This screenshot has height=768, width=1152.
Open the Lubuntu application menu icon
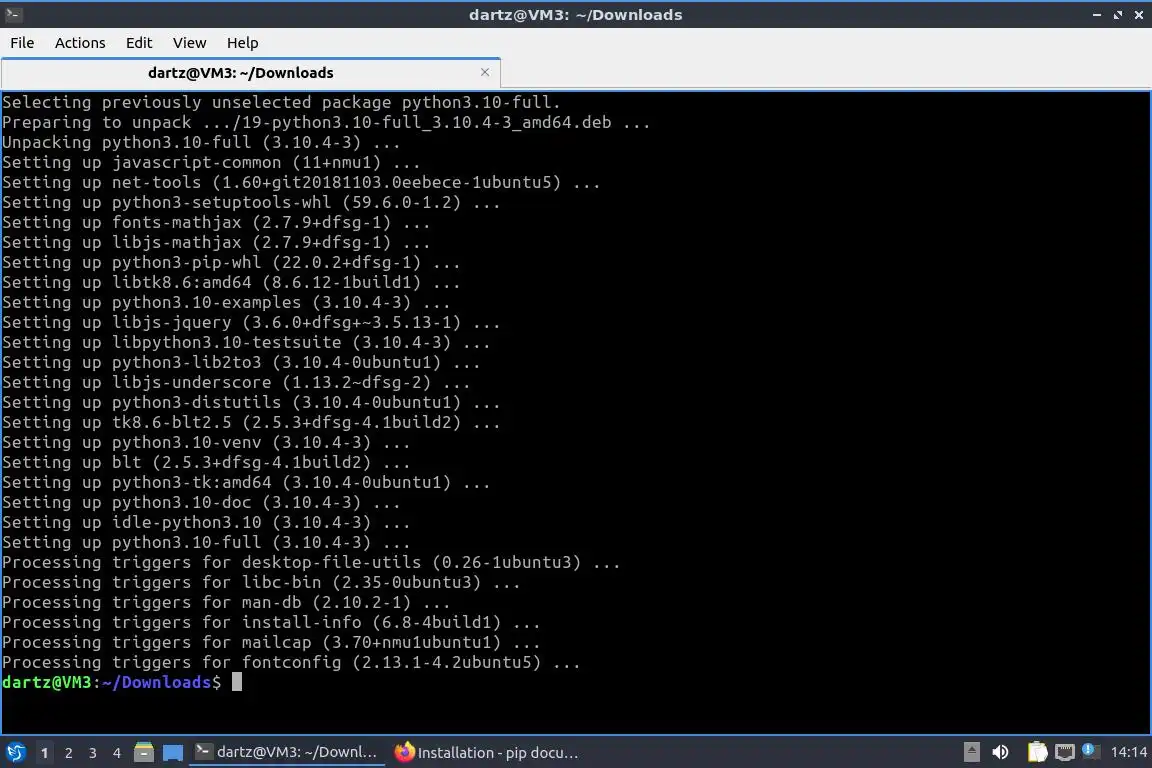(x=15, y=752)
